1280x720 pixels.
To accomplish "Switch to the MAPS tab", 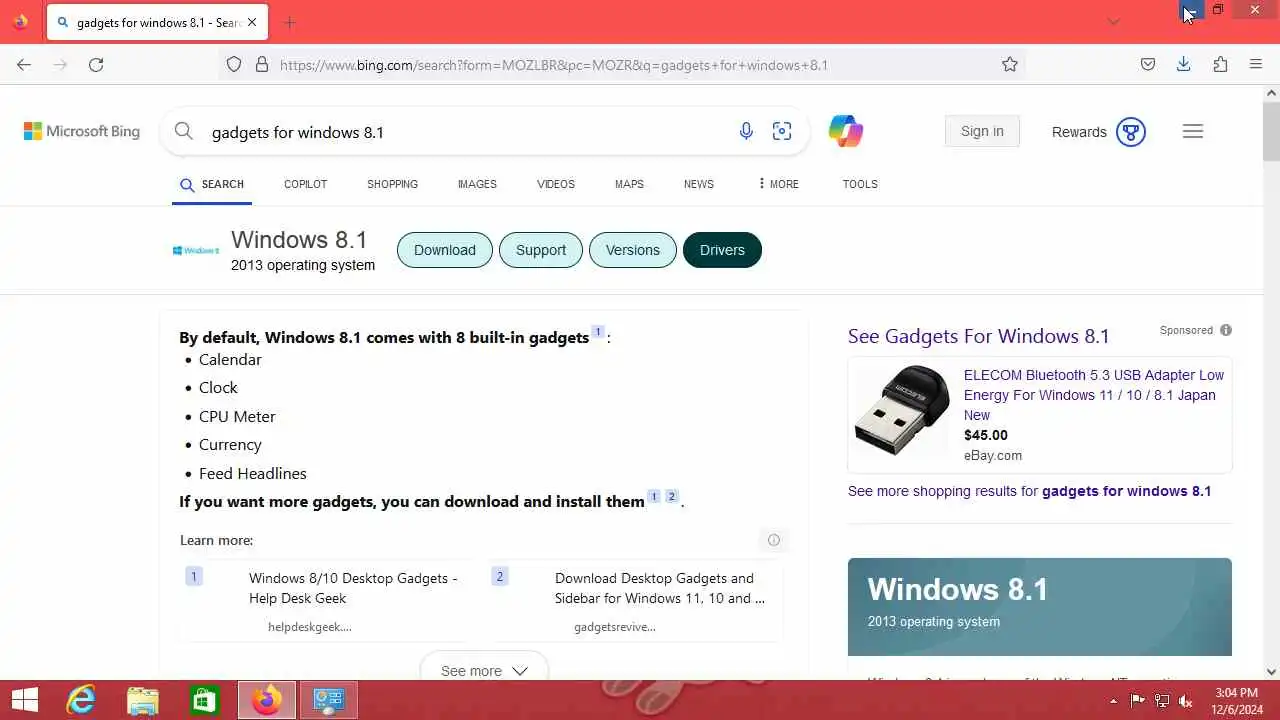I will [629, 184].
